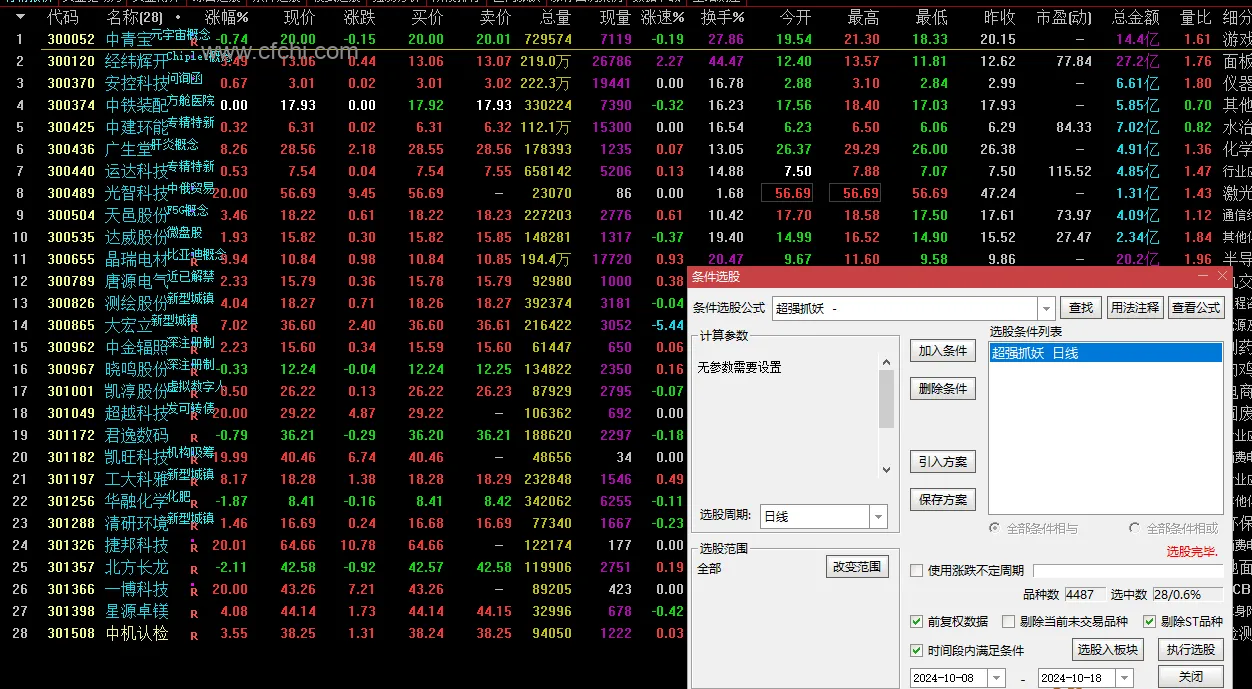1252x689 pixels.
Task: Uncheck the 前复权数据 checkbox
Action: point(917,621)
